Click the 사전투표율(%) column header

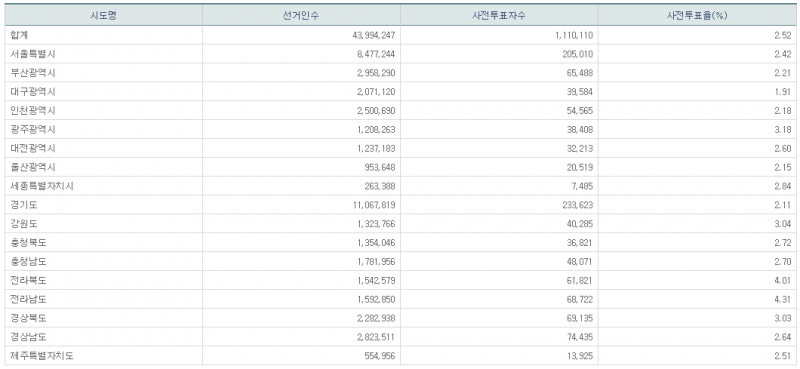[696, 15]
